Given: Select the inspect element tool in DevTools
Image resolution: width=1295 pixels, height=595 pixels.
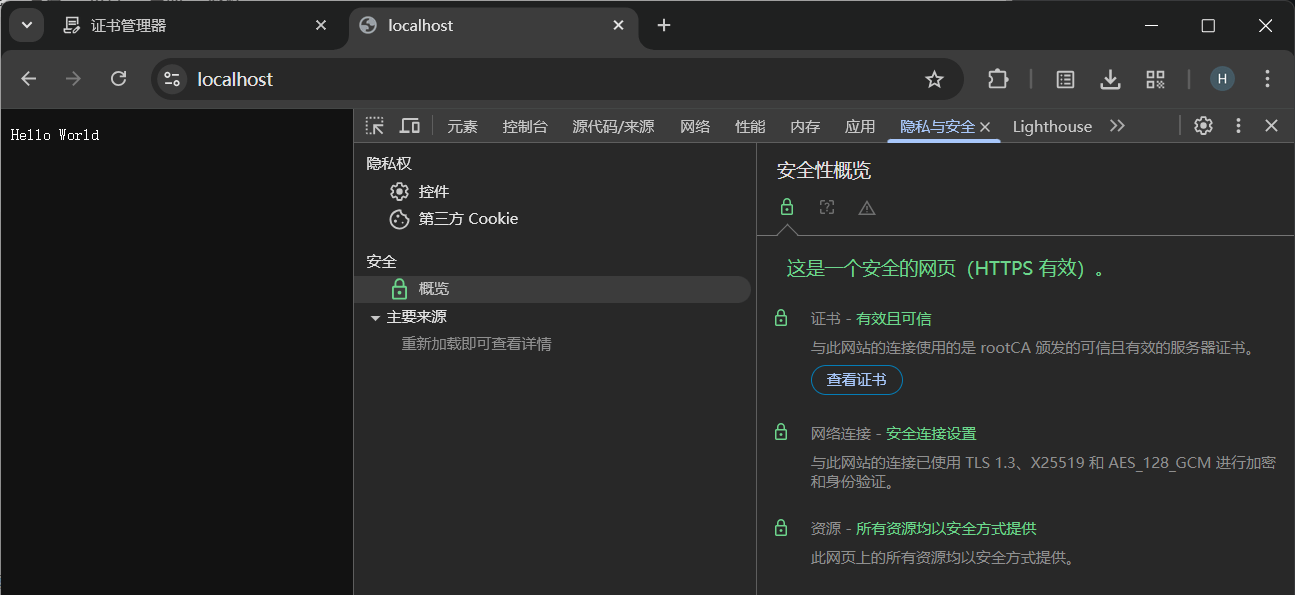Looking at the screenshot, I should tap(375, 126).
